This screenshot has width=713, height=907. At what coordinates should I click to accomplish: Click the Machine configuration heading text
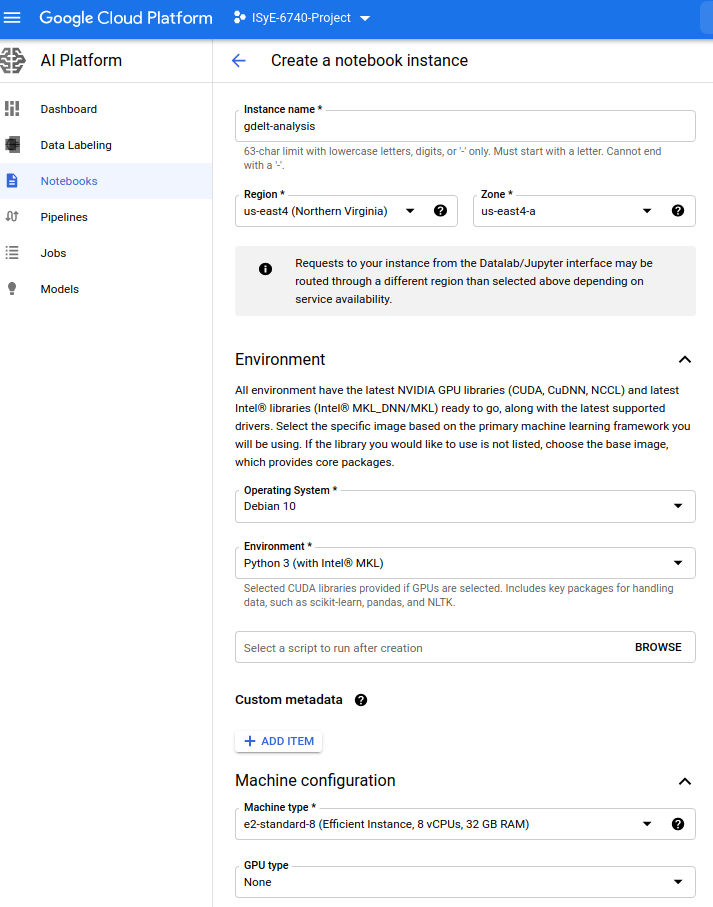tap(315, 780)
